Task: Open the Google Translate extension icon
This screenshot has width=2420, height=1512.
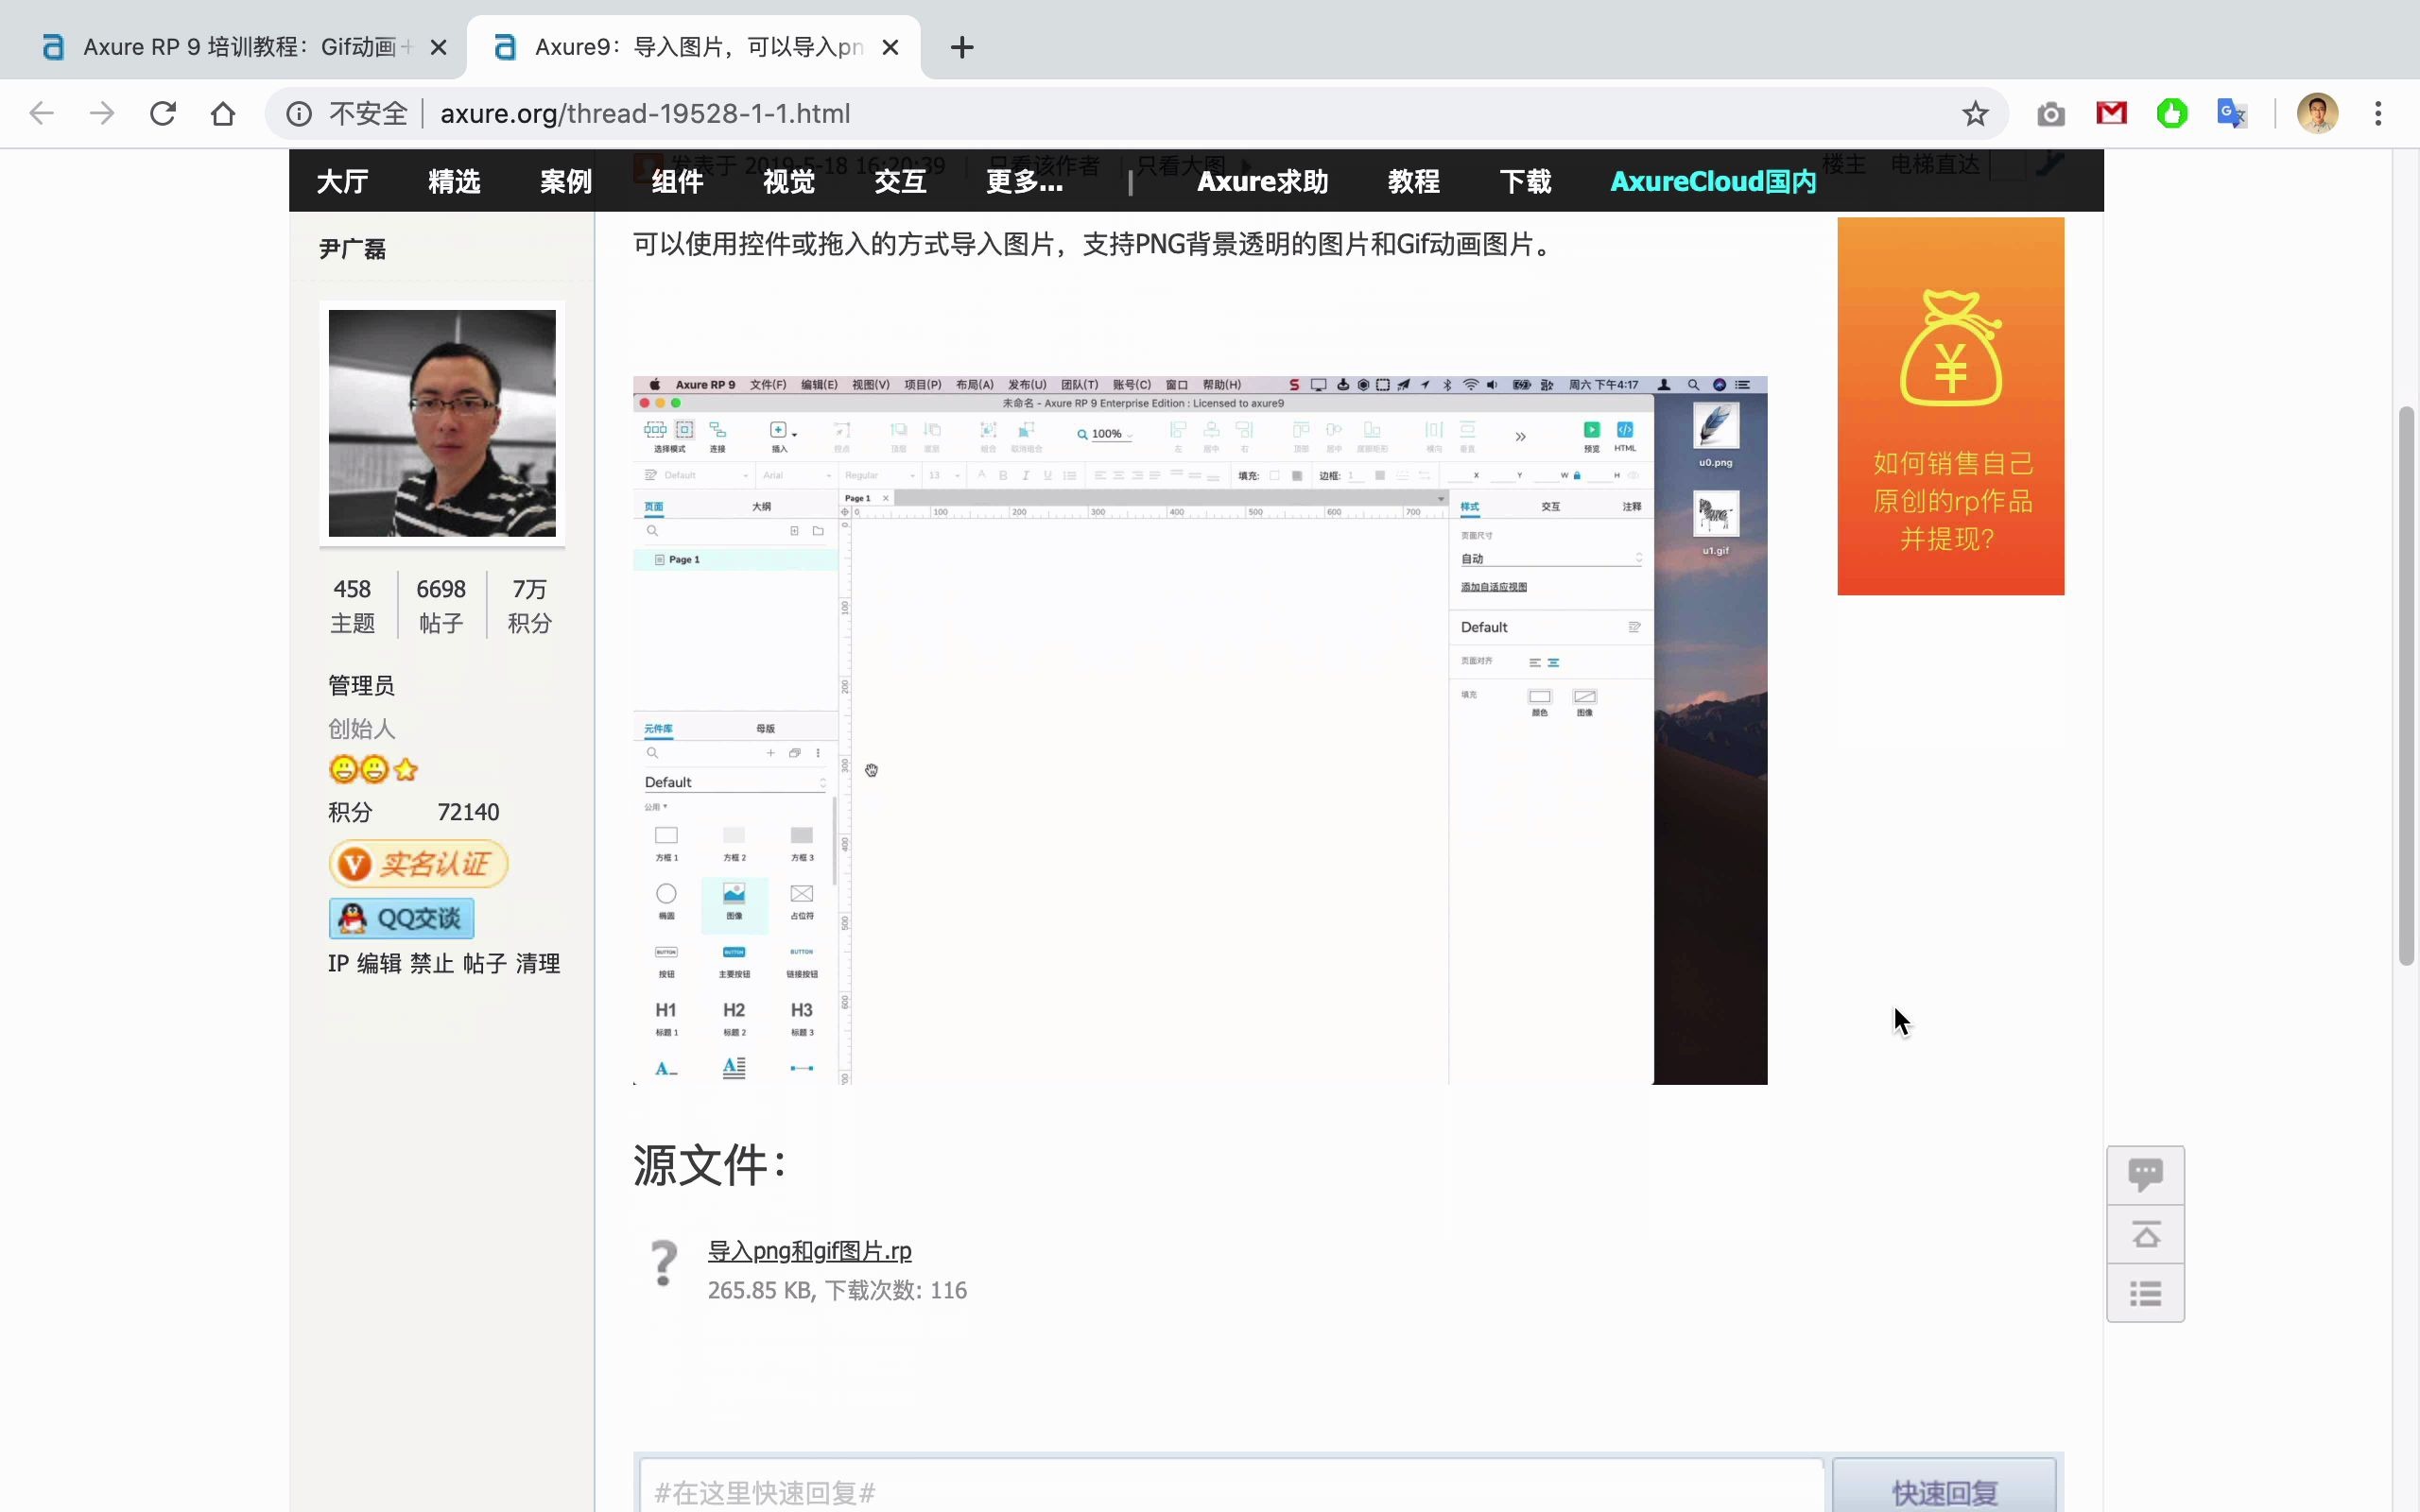Action: (2232, 113)
